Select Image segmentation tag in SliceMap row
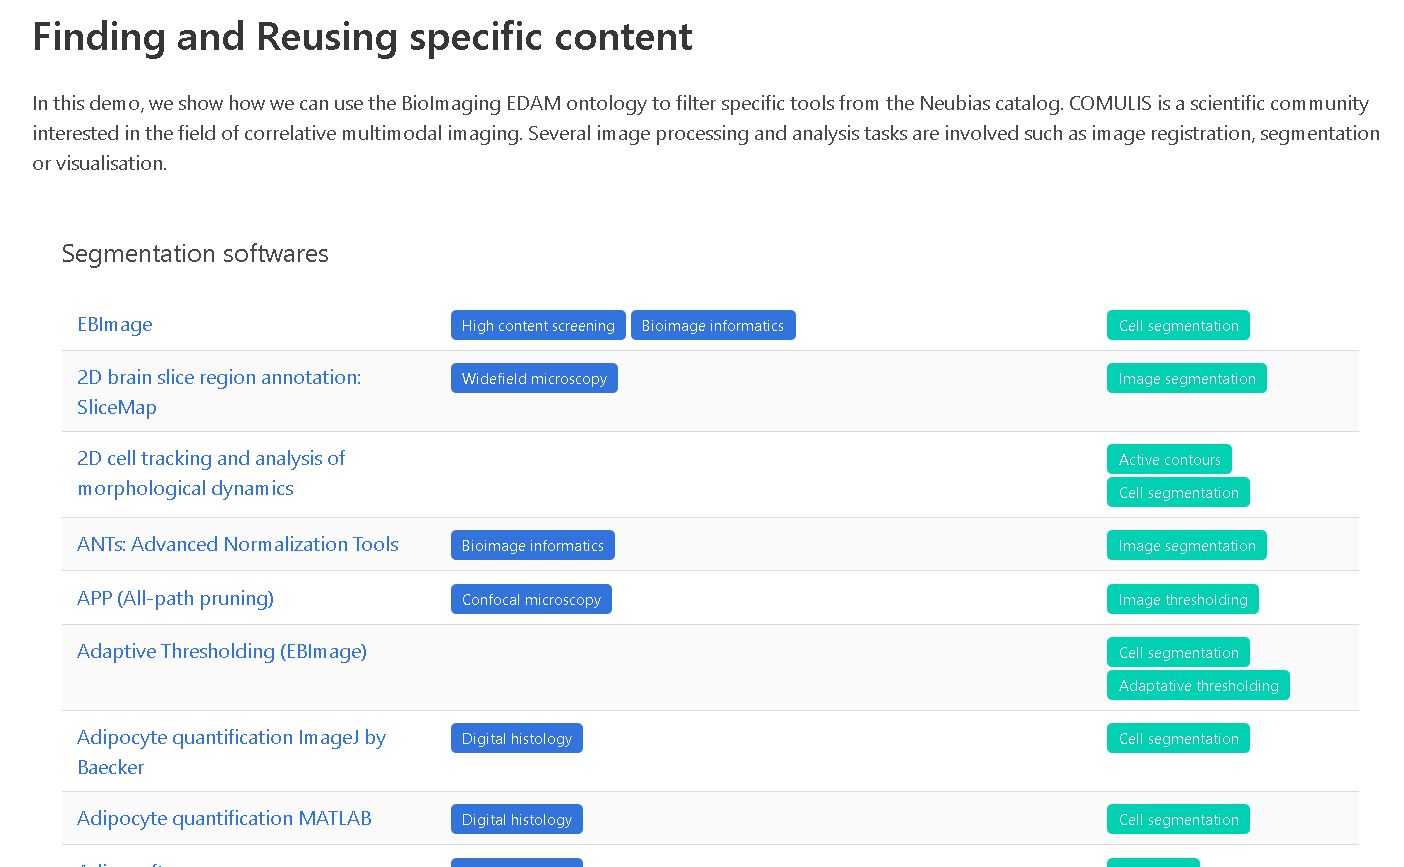1404x867 pixels. [x=1186, y=379]
